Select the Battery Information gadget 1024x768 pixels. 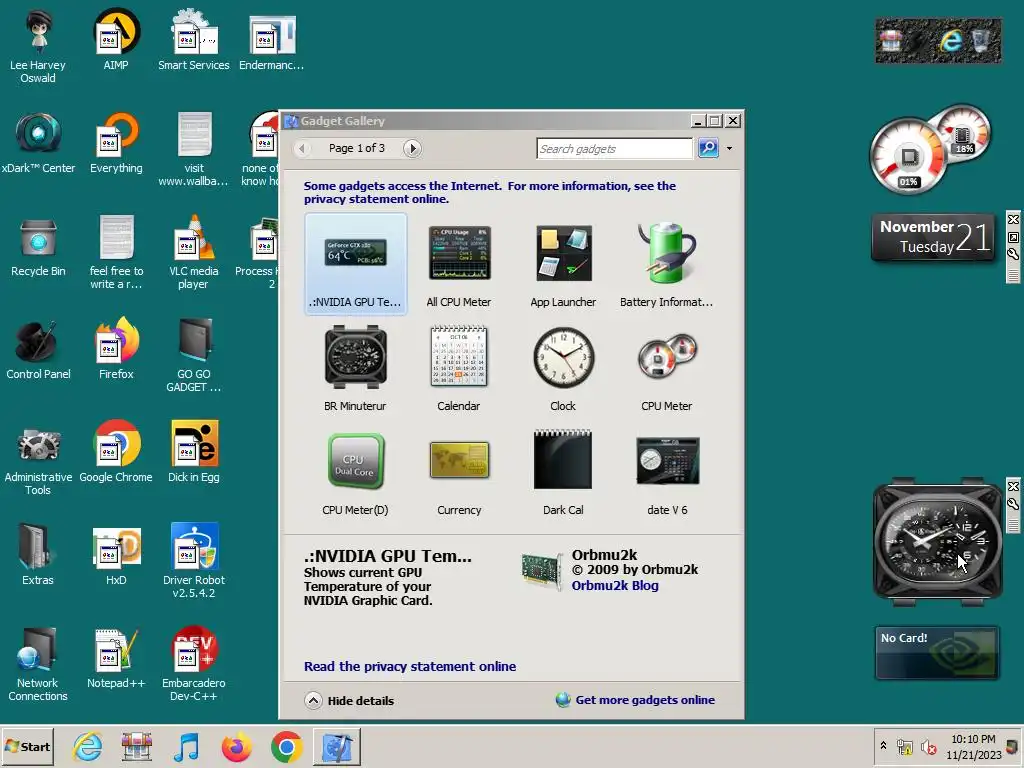click(667, 264)
